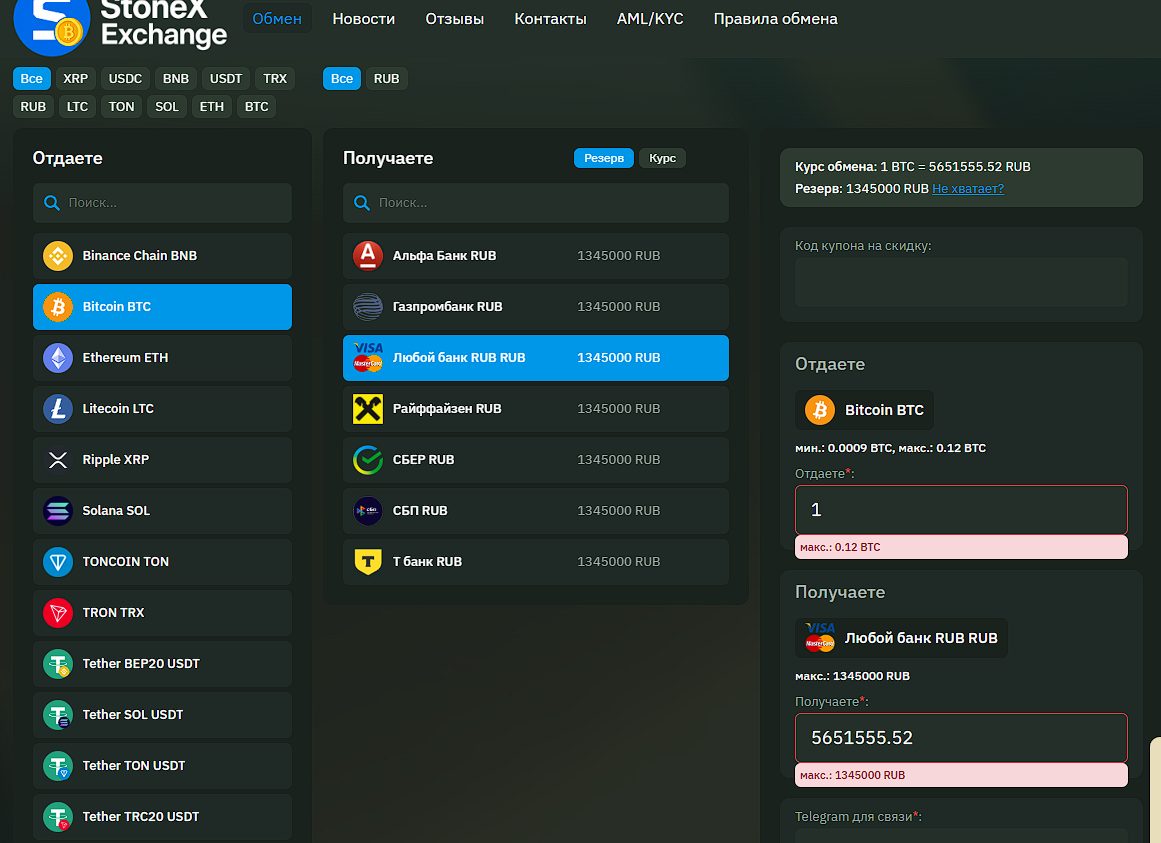Open the AML/KYC page

[650, 19]
